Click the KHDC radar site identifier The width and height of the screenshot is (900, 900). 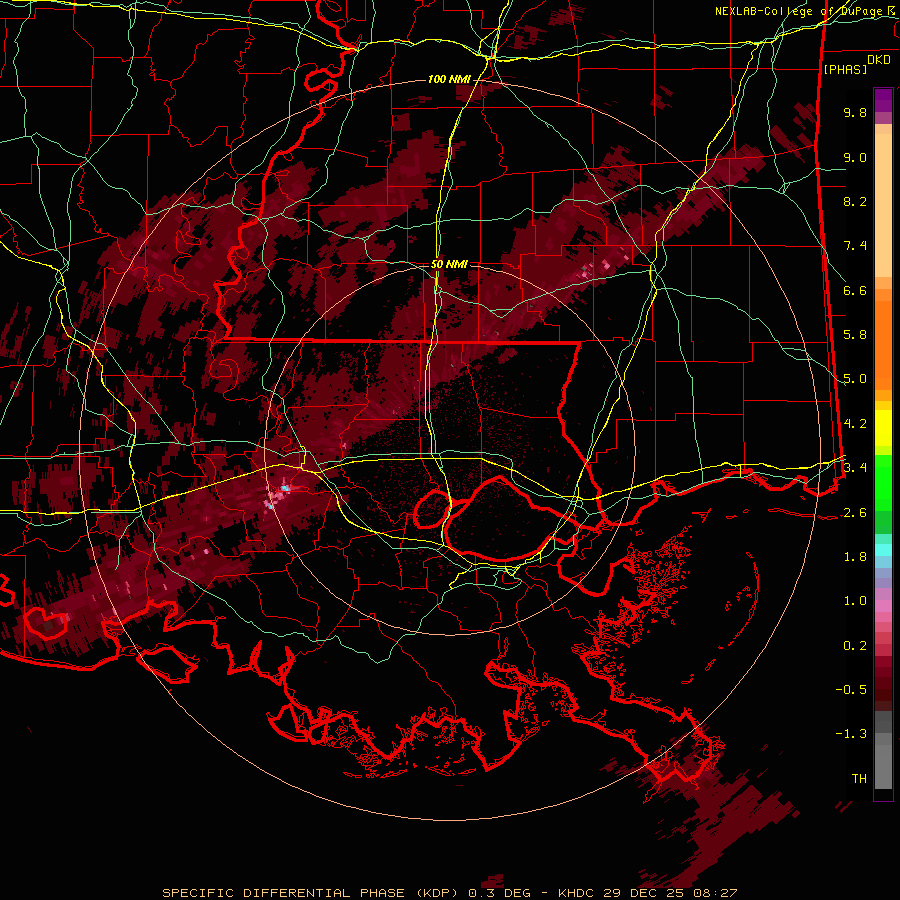click(577, 893)
